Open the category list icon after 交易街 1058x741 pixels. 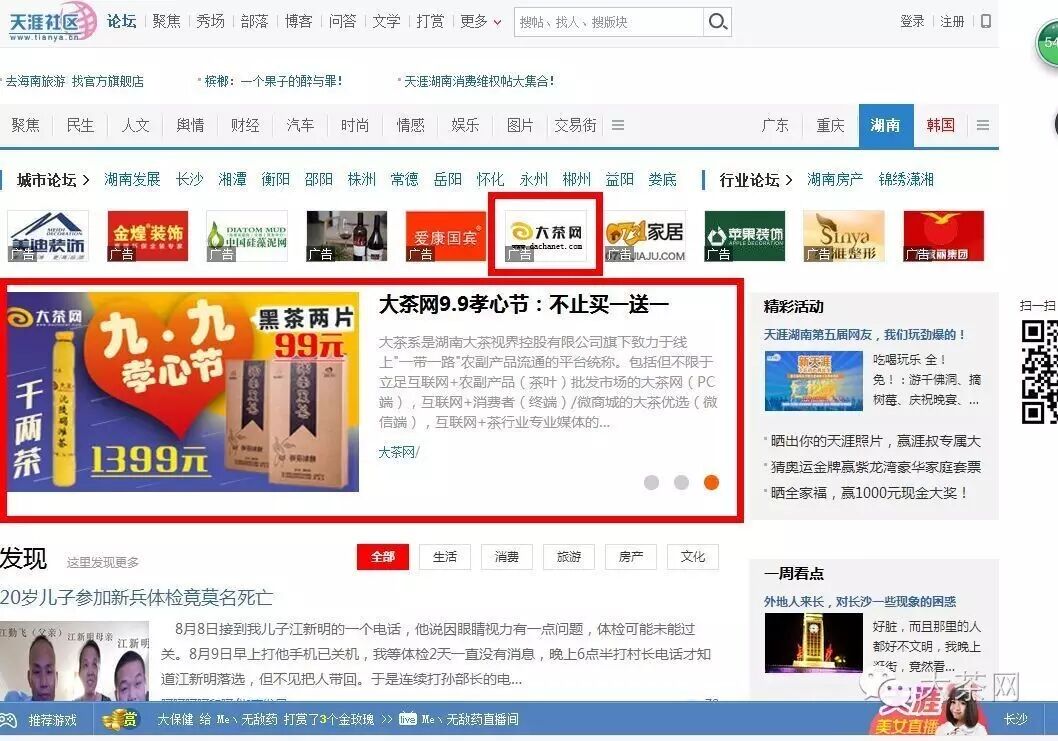click(617, 126)
